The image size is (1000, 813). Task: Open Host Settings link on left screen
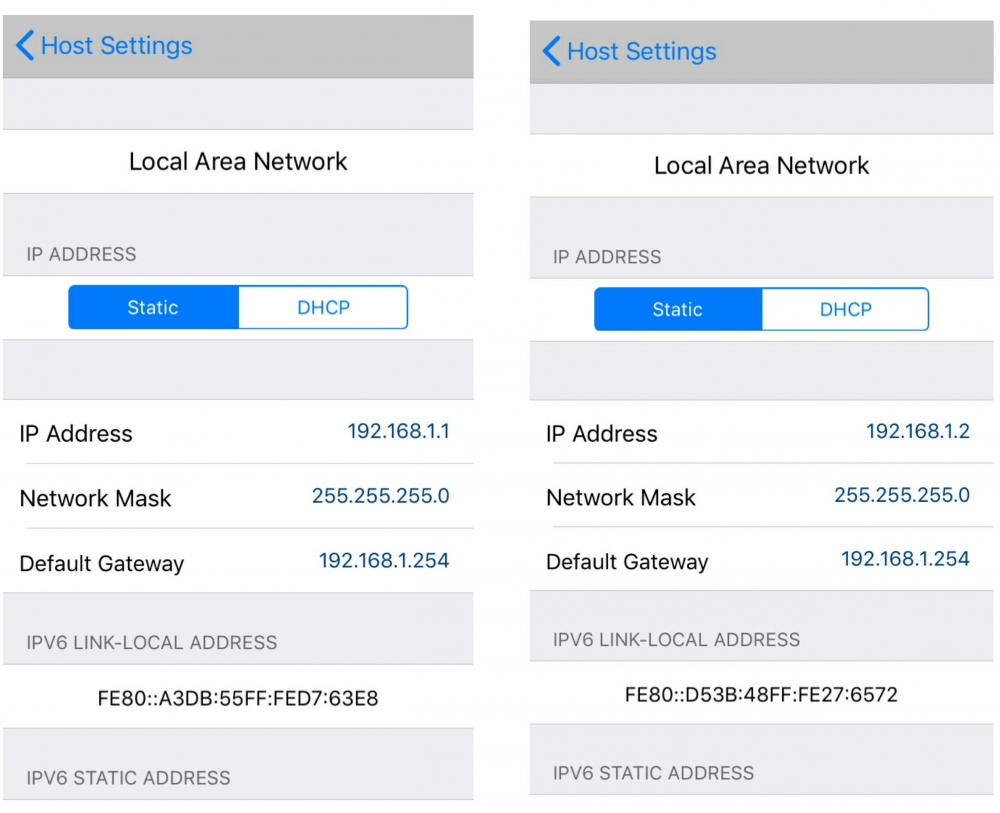pyautogui.click(x=116, y=46)
